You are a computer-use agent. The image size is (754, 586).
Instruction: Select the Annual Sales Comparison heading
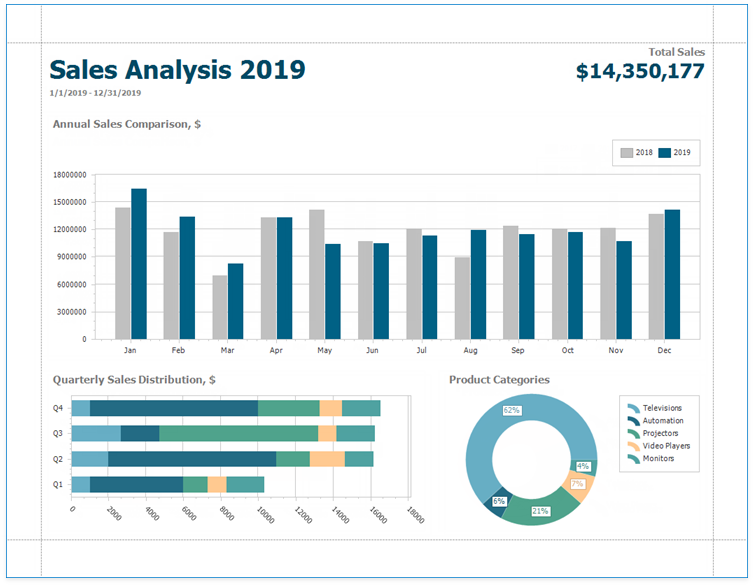tap(127, 124)
